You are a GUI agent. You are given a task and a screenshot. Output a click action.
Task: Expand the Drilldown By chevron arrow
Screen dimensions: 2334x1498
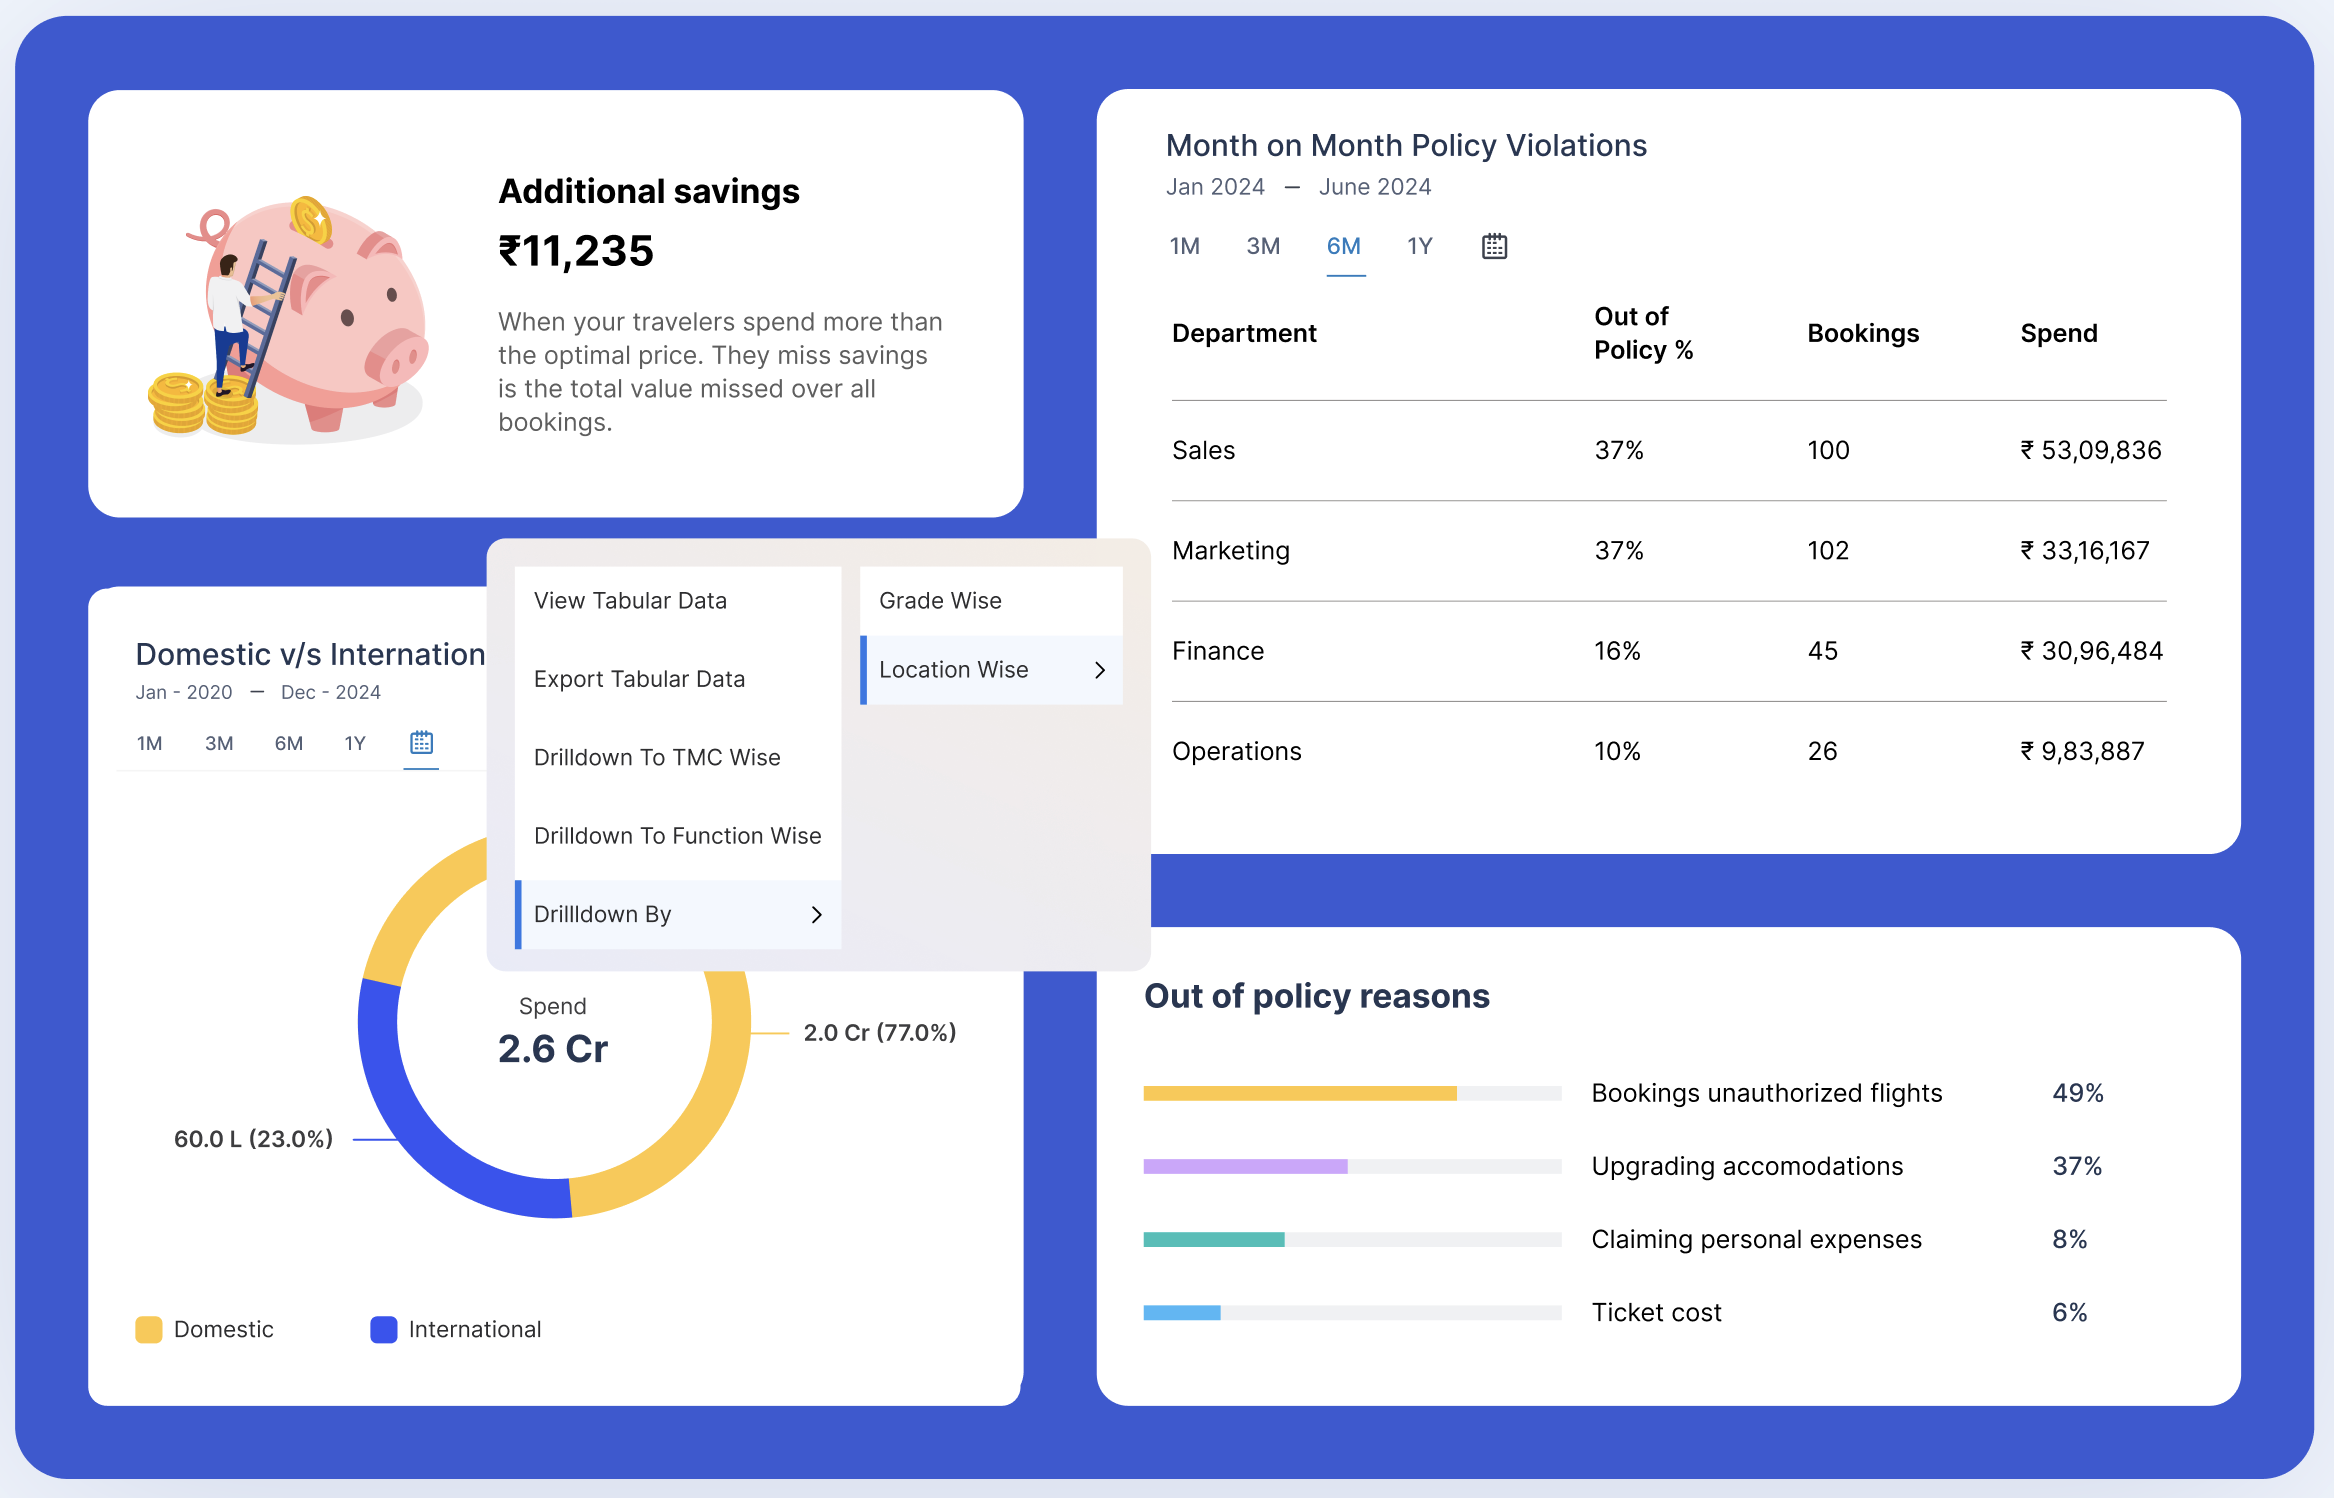pyautogui.click(x=816, y=914)
